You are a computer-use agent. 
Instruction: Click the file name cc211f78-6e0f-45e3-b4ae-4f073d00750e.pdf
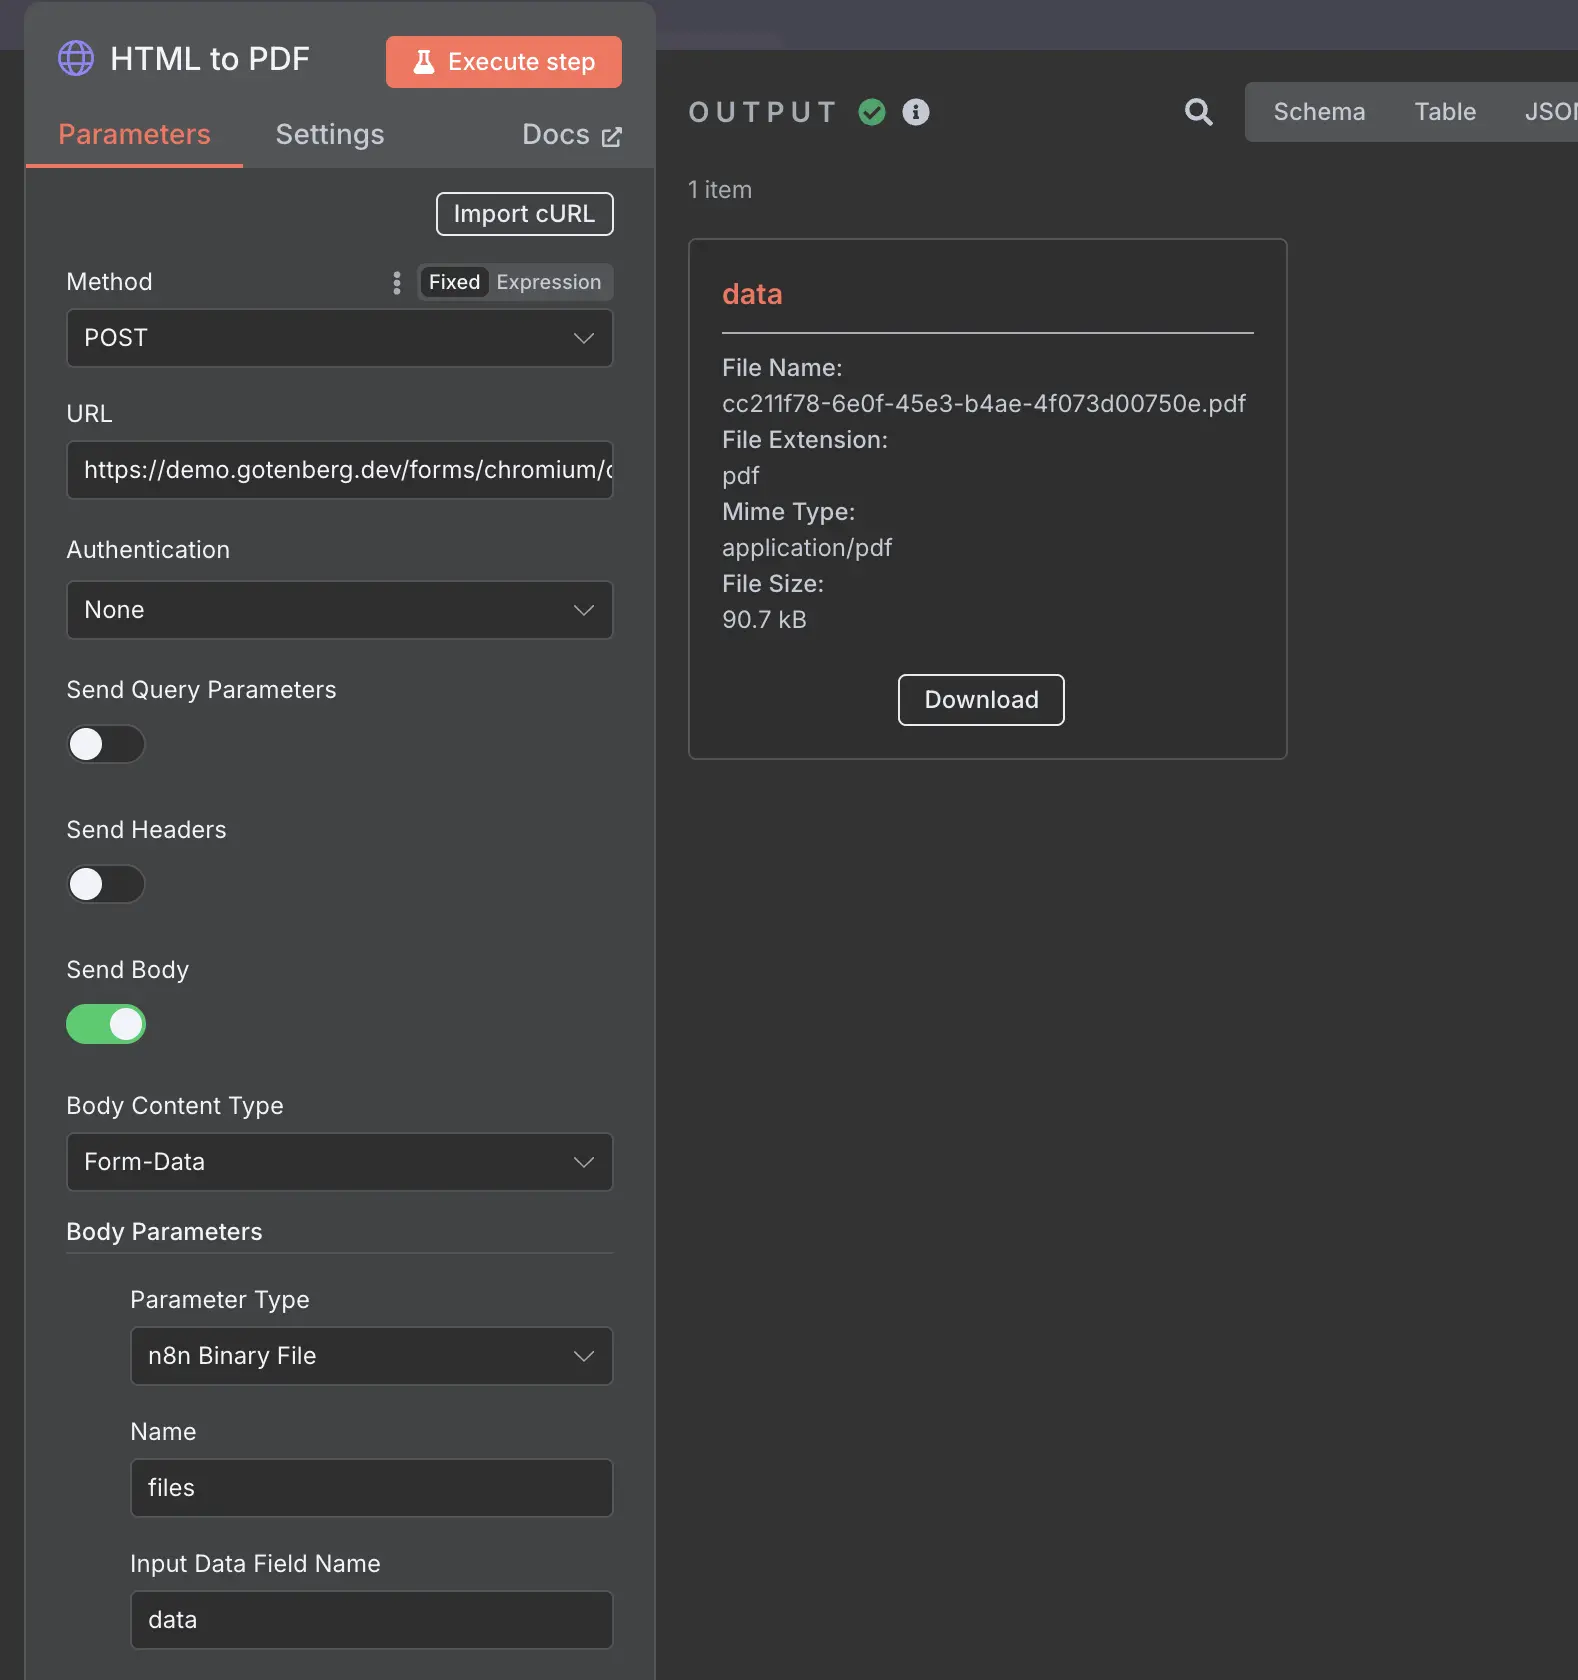tap(984, 404)
